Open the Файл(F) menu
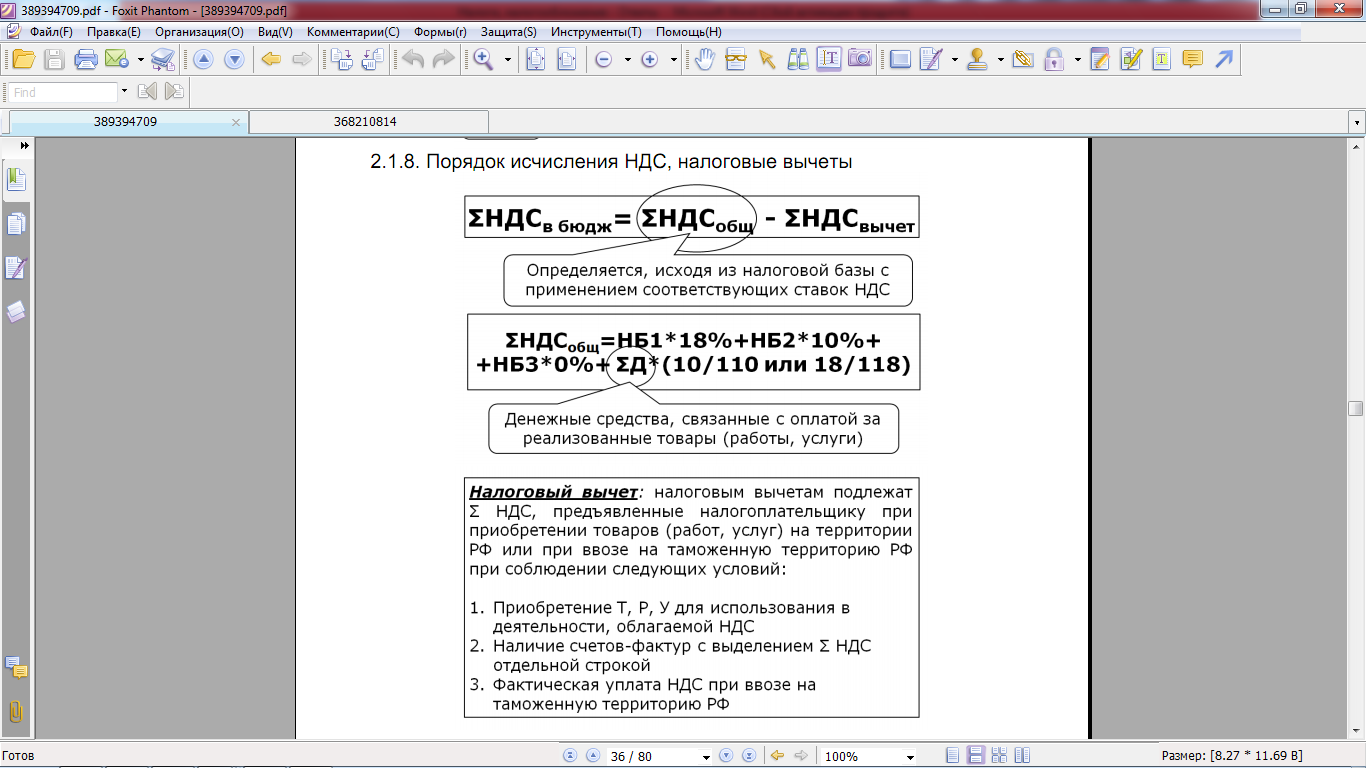The image size is (1366, 768). pos(51,32)
